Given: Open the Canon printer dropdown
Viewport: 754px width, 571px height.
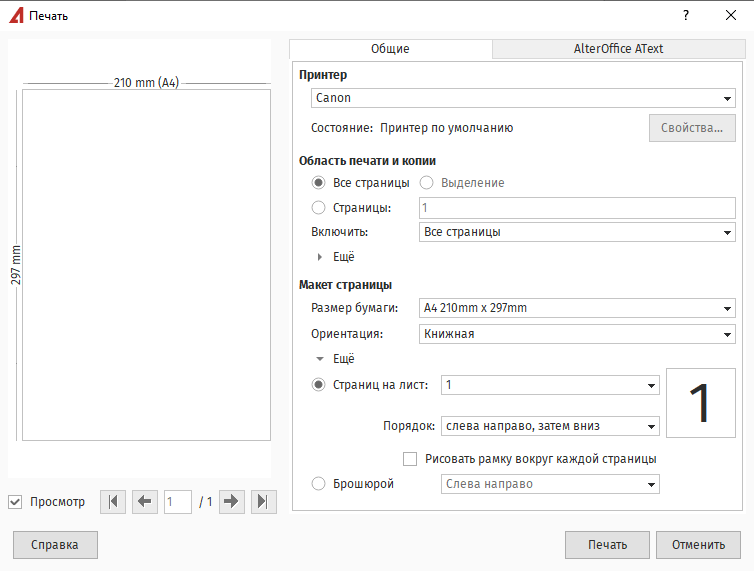Looking at the screenshot, I should click(523, 98).
